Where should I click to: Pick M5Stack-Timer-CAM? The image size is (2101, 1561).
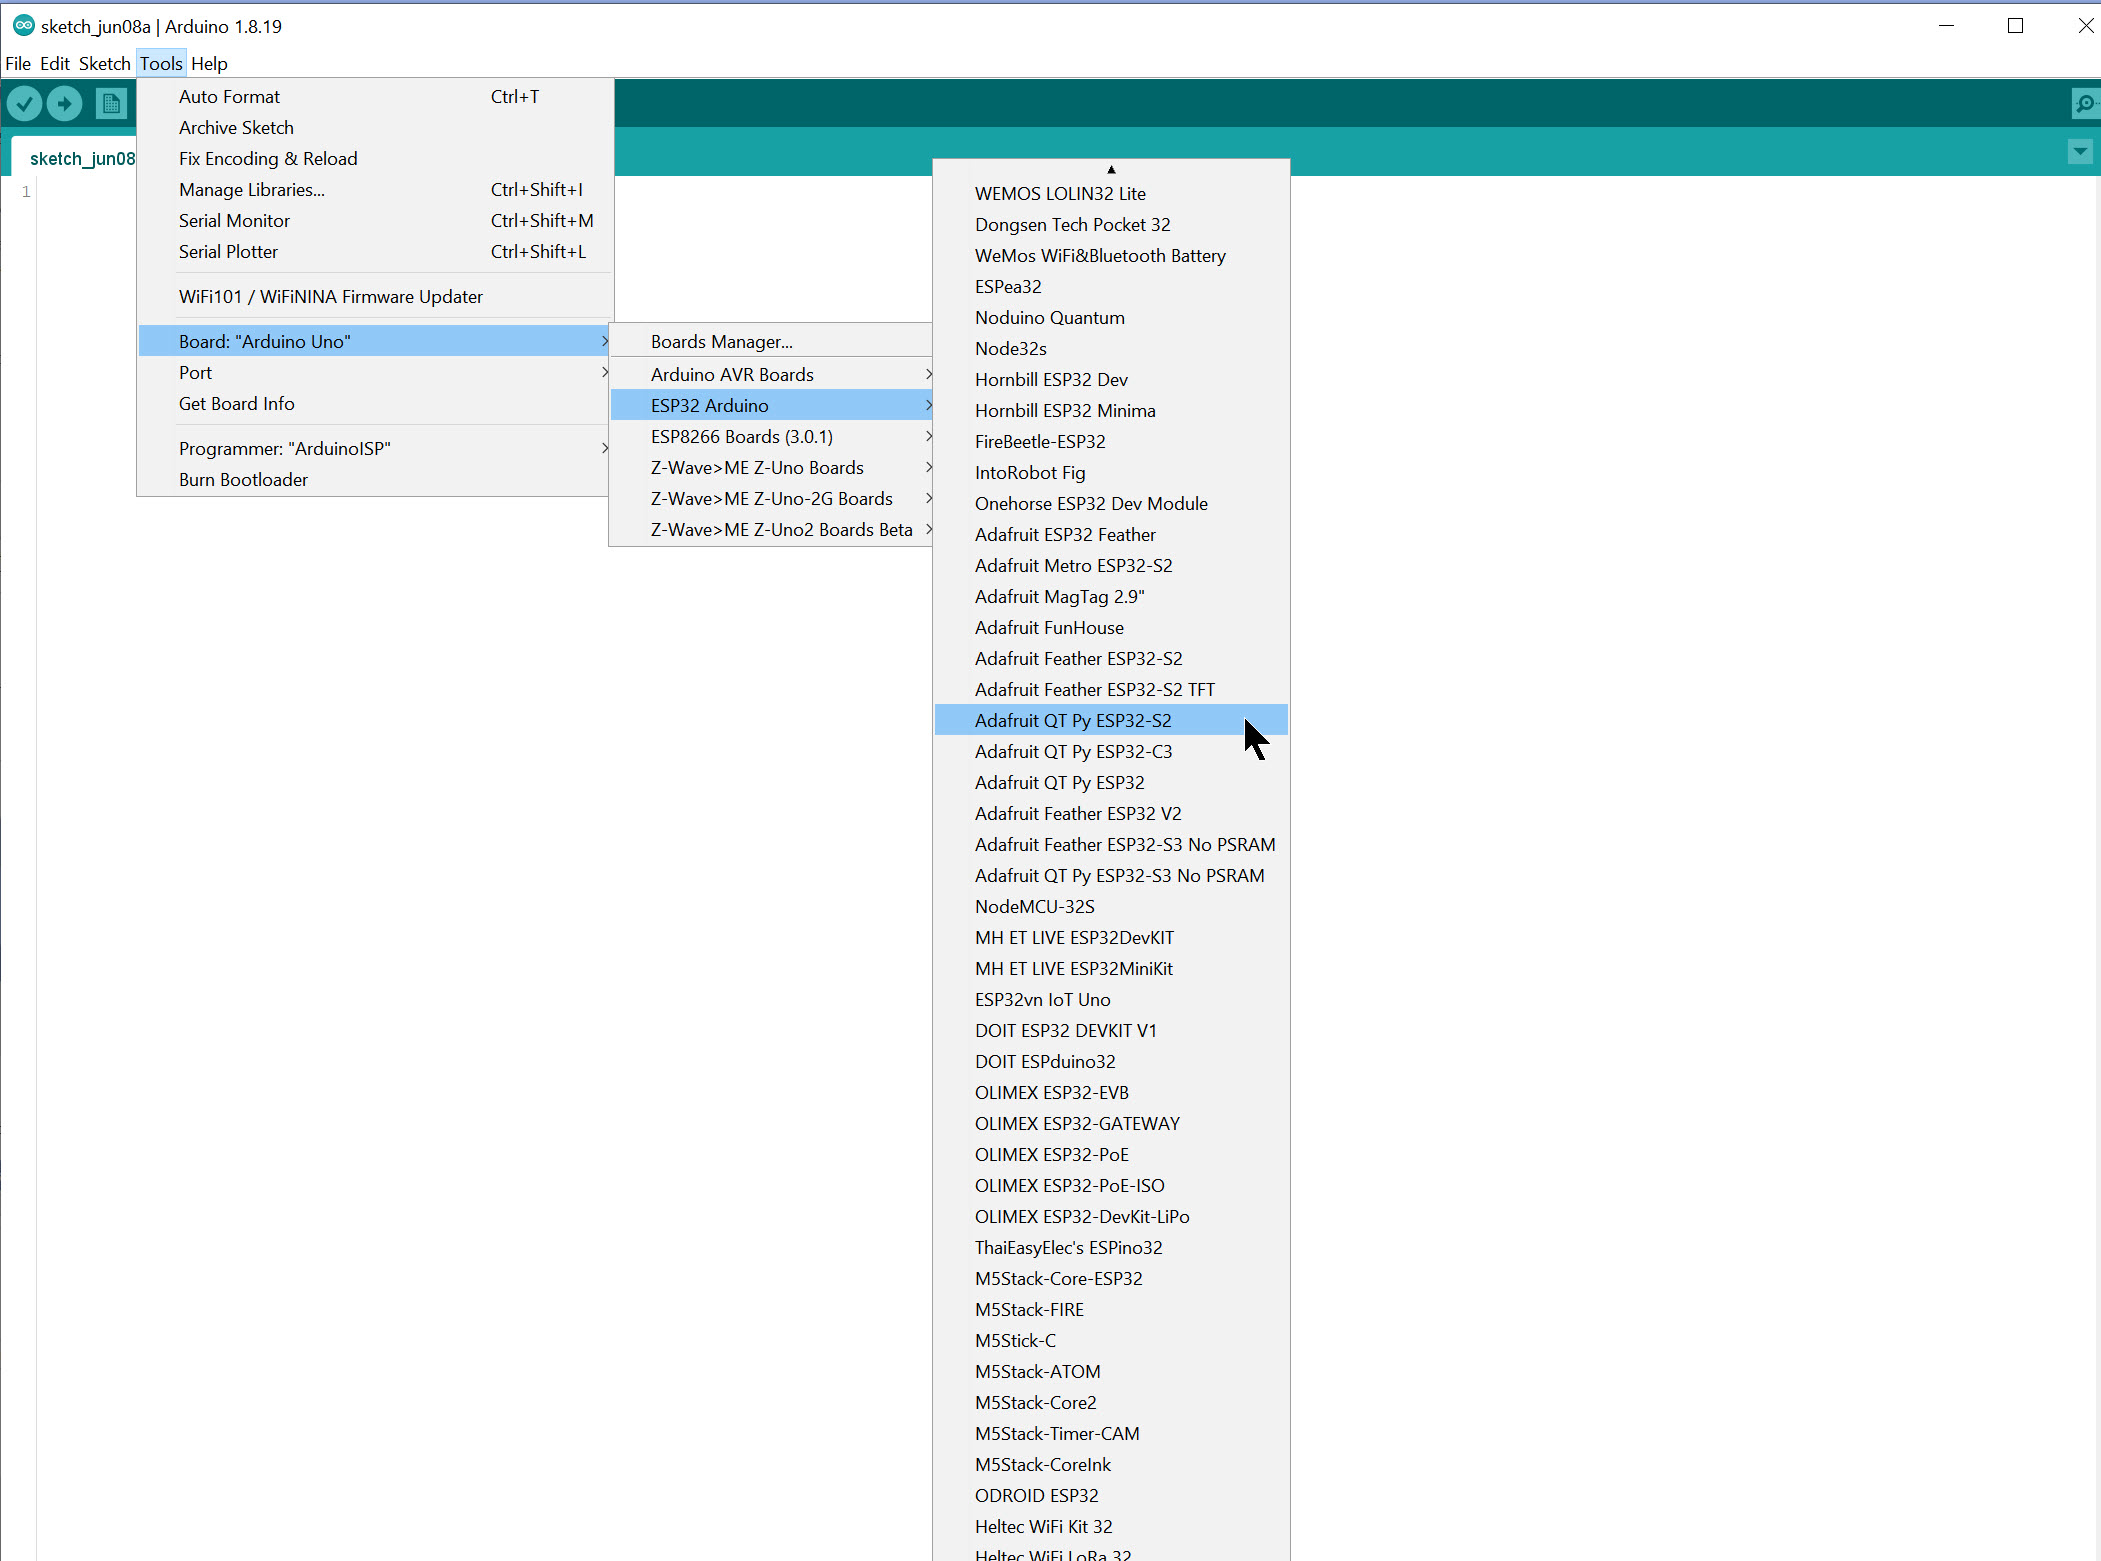point(1111,1434)
